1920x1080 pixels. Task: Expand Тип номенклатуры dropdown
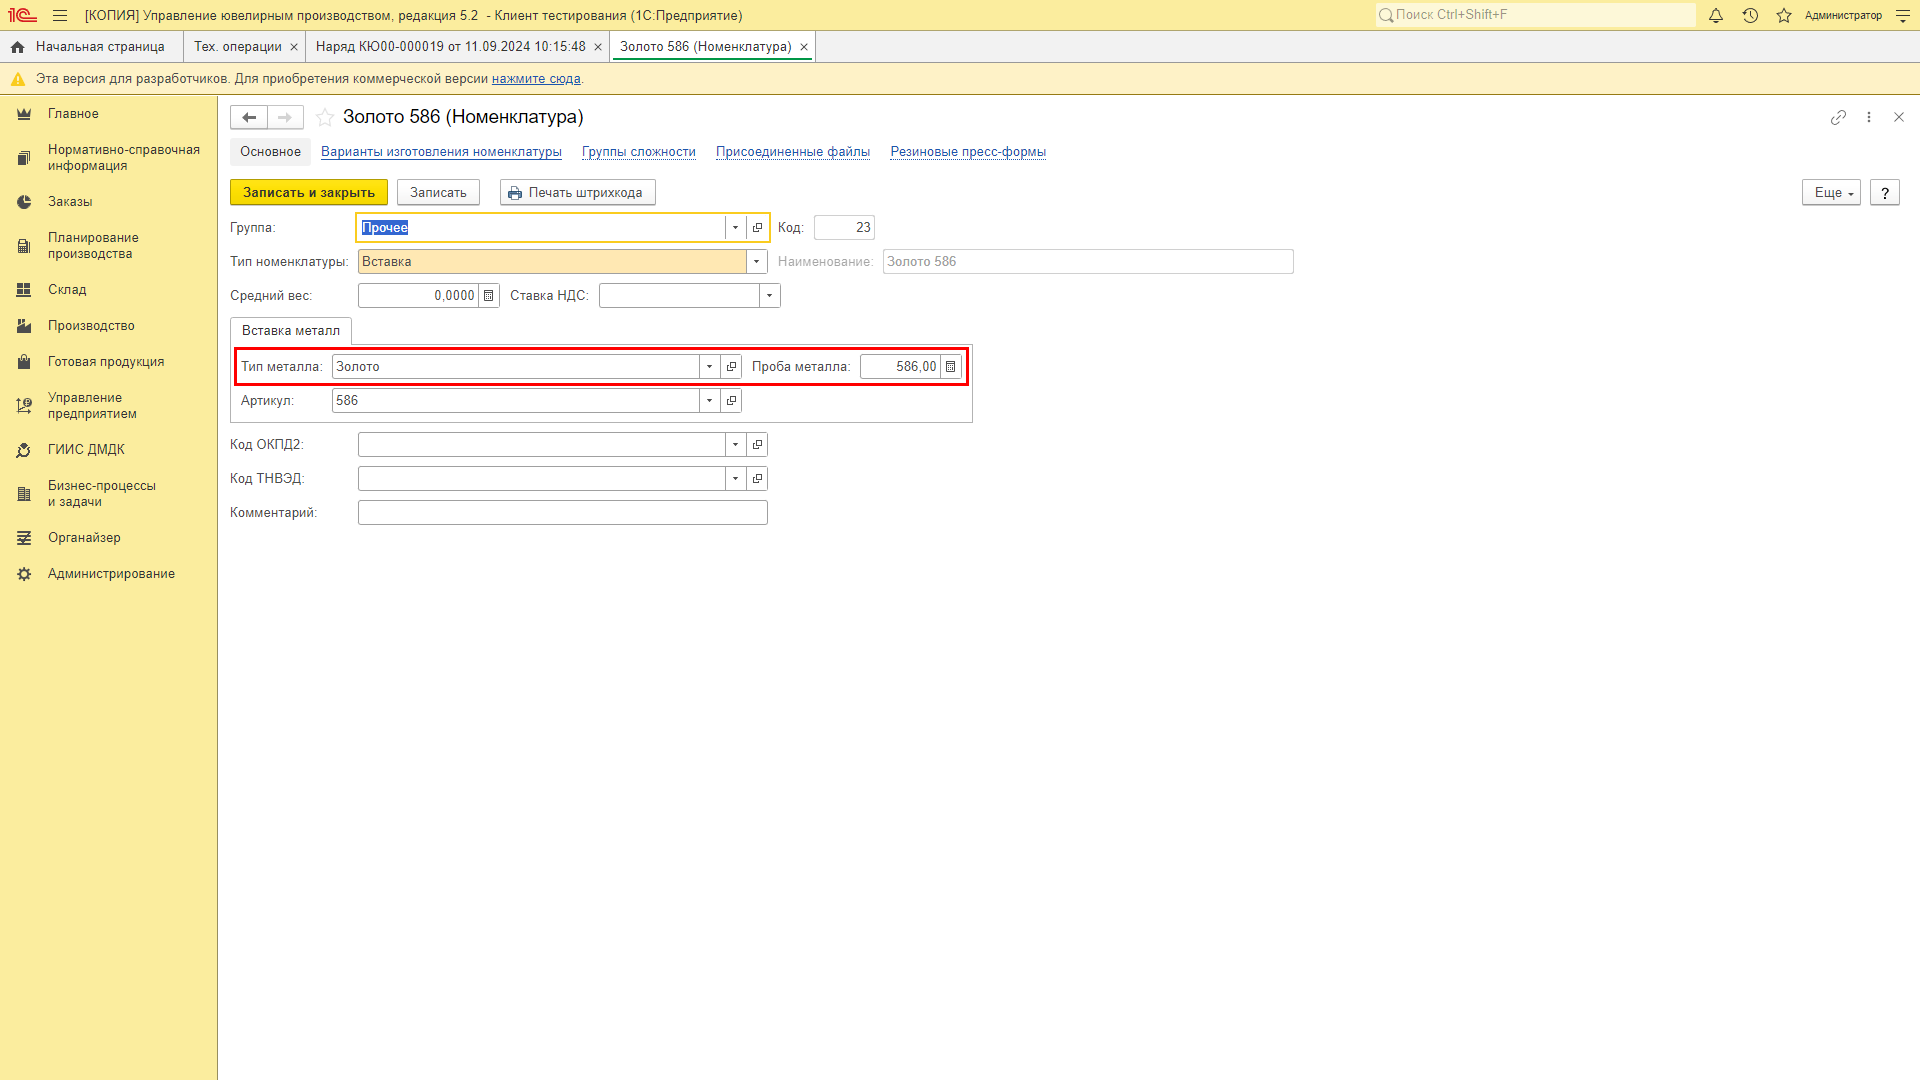(x=757, y=261)
